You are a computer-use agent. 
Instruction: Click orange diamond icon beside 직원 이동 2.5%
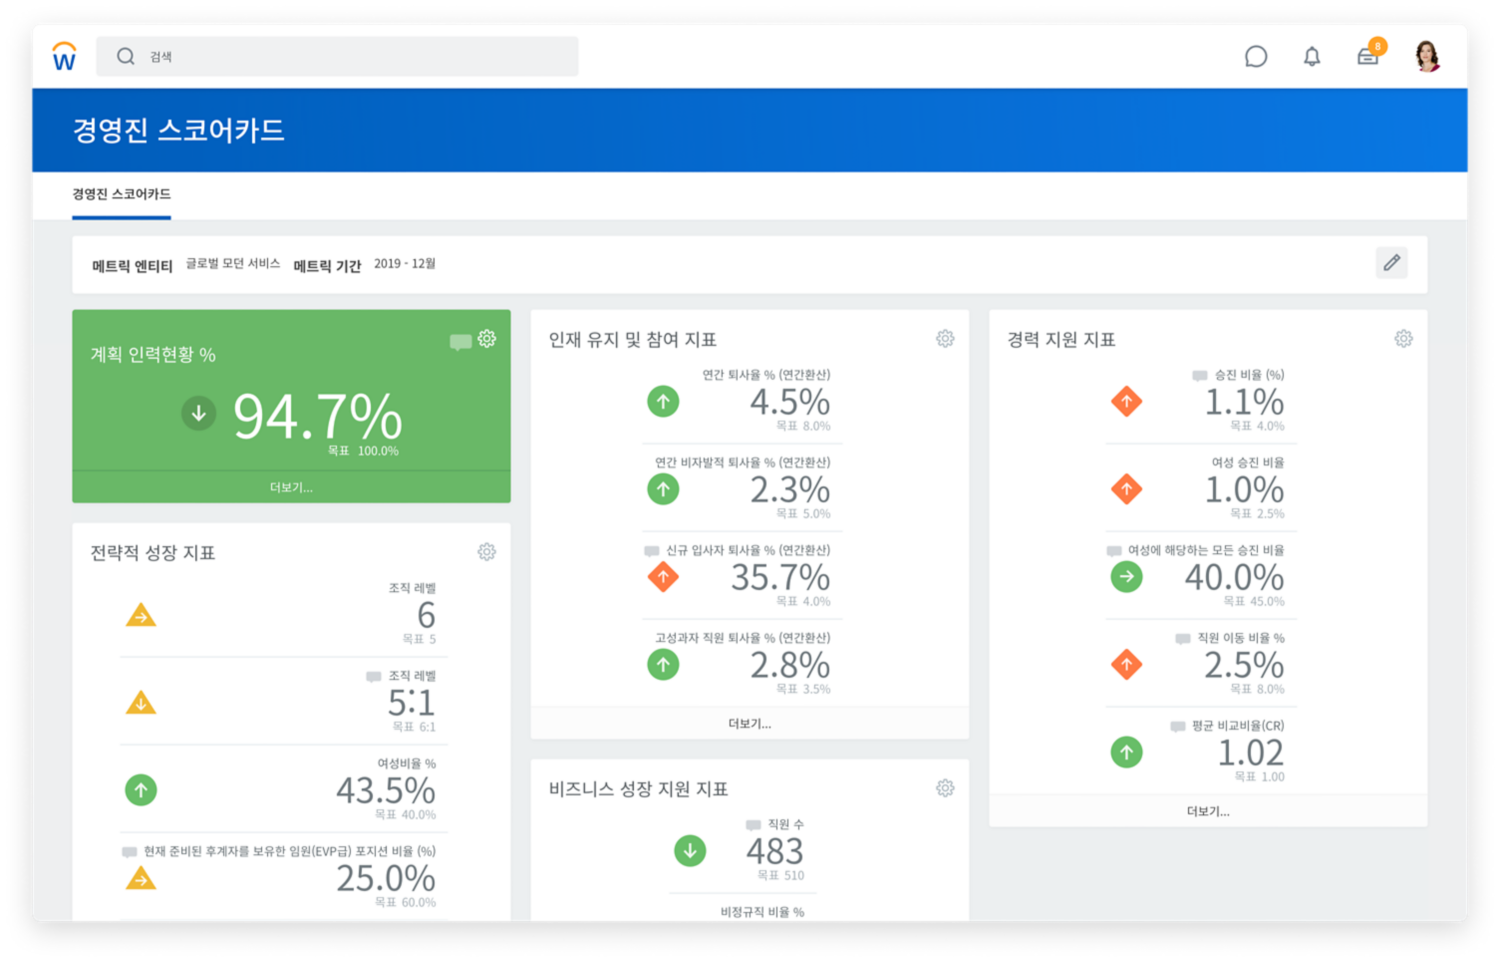click(1127, 664)
